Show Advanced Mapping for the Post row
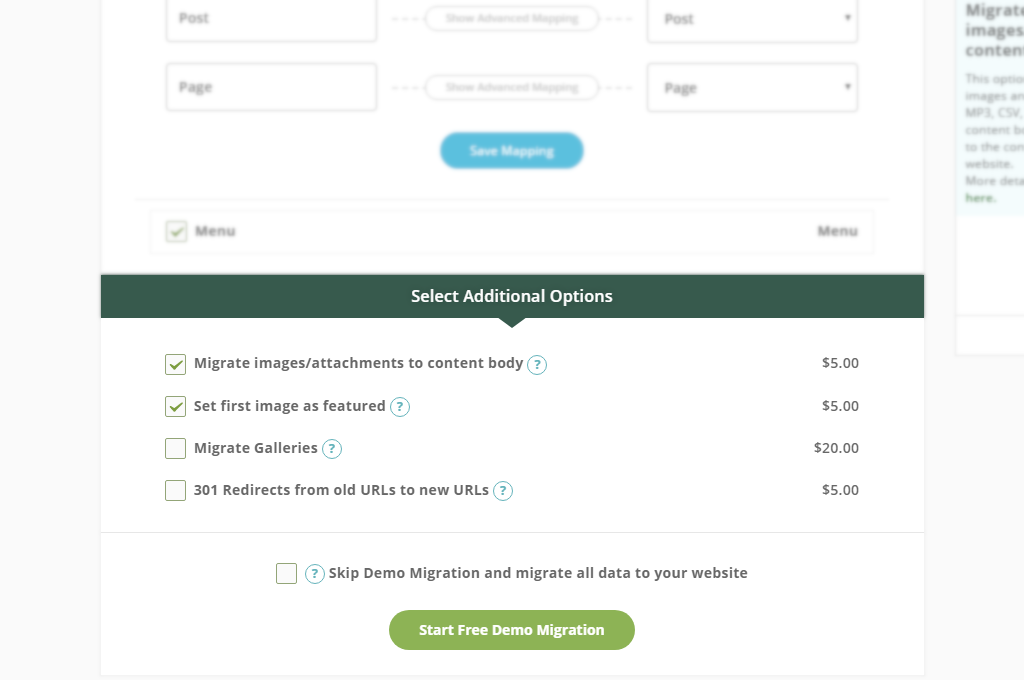 click(512, 19)
